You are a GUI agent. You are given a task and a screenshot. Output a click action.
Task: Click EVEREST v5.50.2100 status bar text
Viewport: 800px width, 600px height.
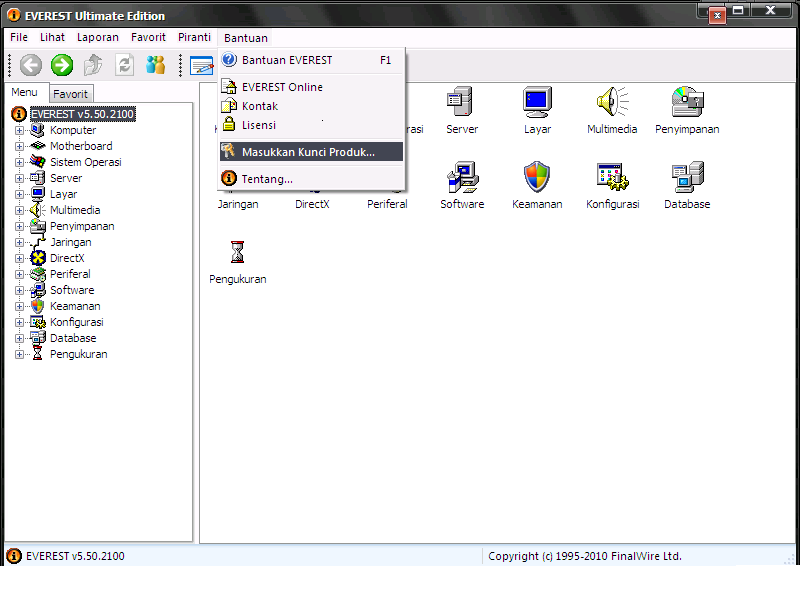(75, 556)
